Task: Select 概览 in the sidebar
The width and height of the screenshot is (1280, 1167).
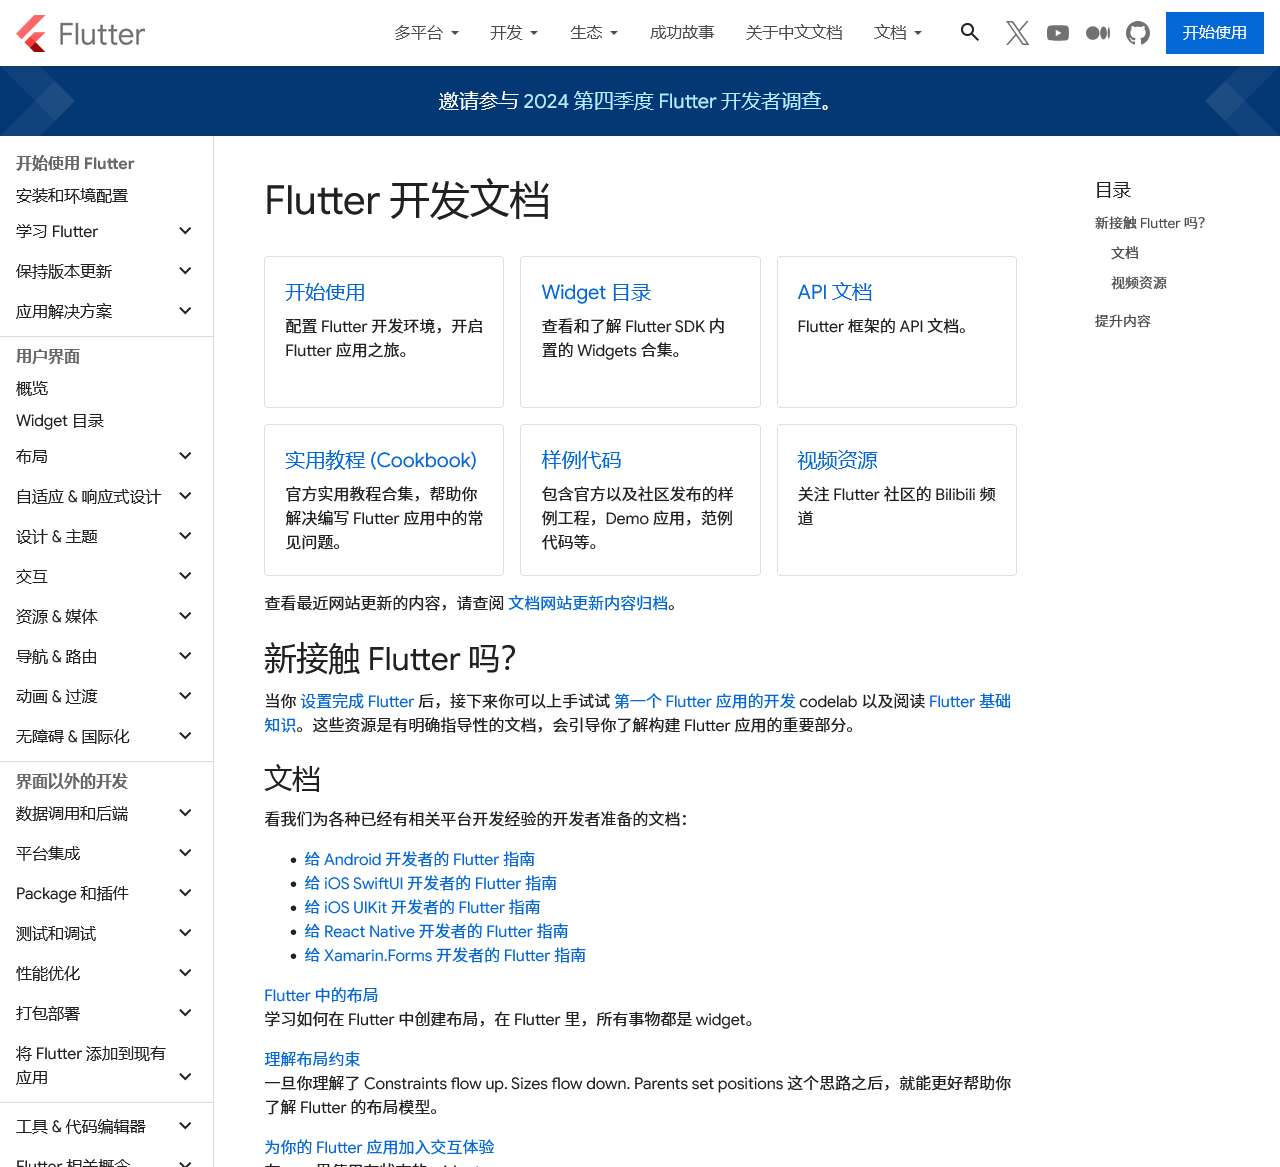Action: coord(32,389)
